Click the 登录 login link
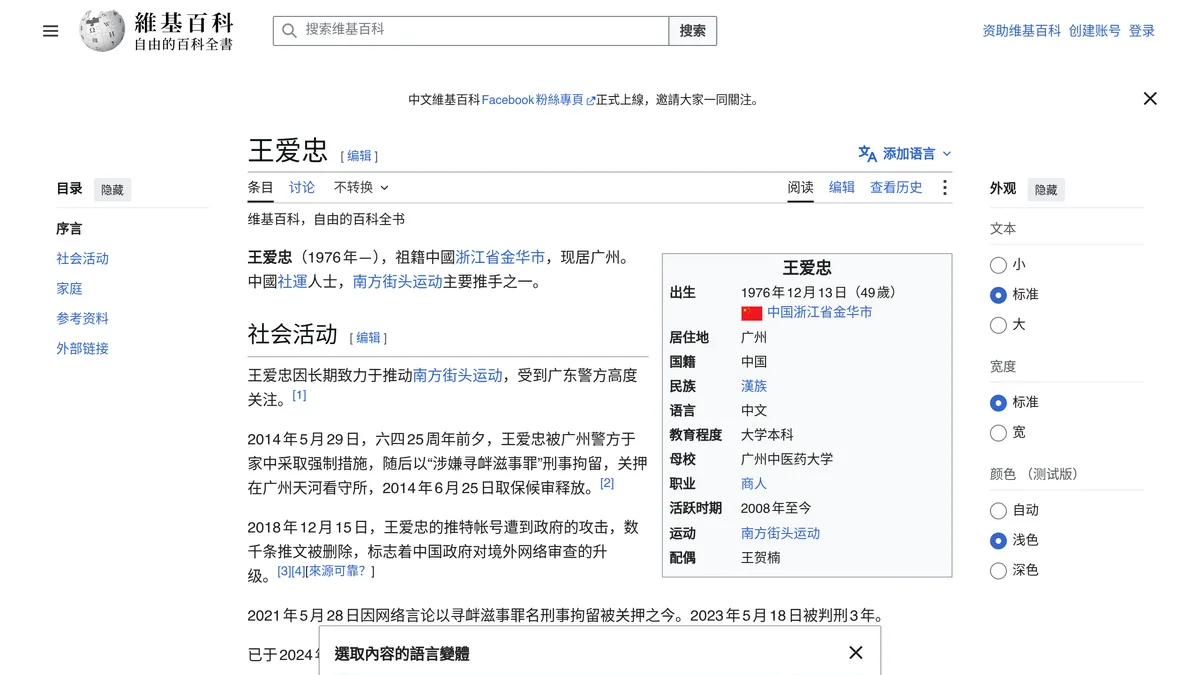 click(x=1142, y=31)
